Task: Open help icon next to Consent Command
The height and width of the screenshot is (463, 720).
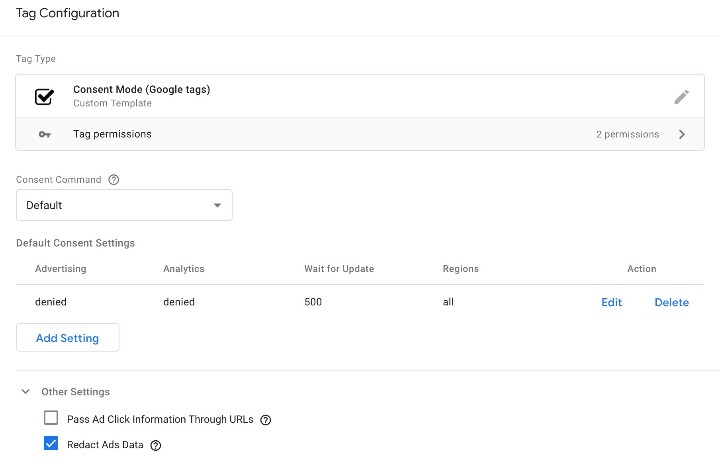Action: point(113,180)
